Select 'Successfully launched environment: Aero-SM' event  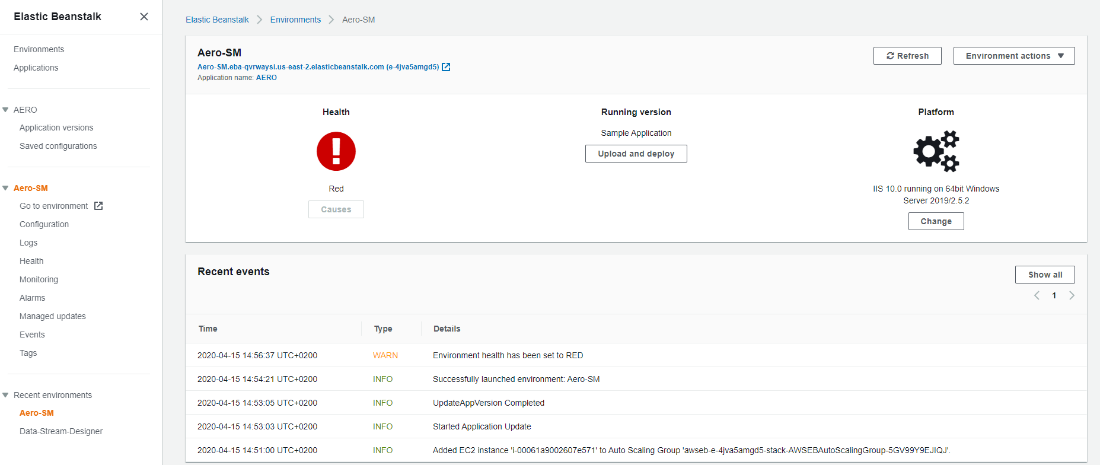[x=517, y=379]
